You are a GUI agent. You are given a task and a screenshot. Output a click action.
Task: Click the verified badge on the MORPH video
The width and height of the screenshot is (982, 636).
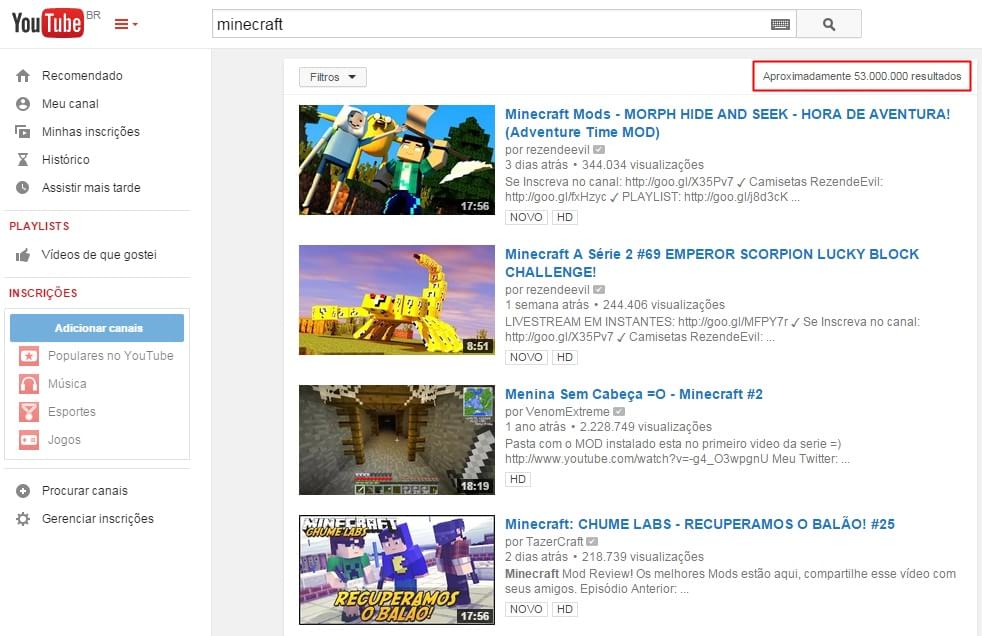[x=599, y=150]
